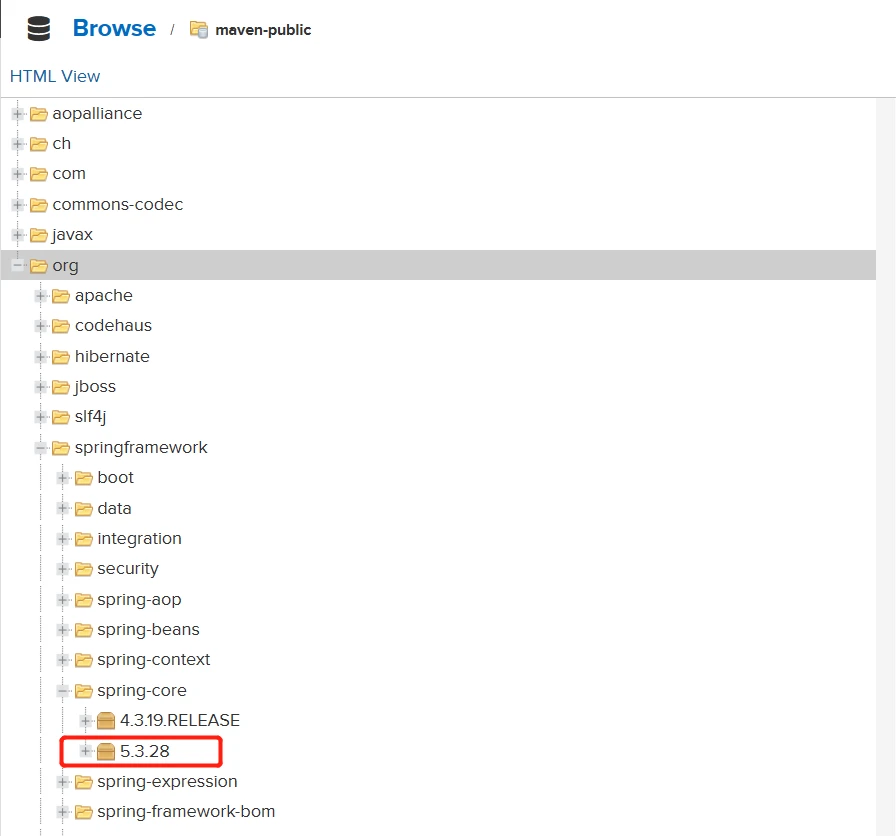
Task: Select the 5.3.28 version label
Action: click(145, 751)
